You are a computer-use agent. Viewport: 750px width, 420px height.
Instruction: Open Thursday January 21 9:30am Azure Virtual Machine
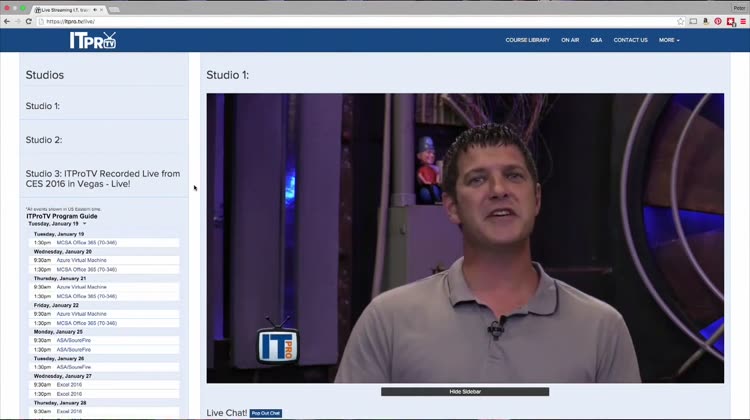[x=104, y=287]
